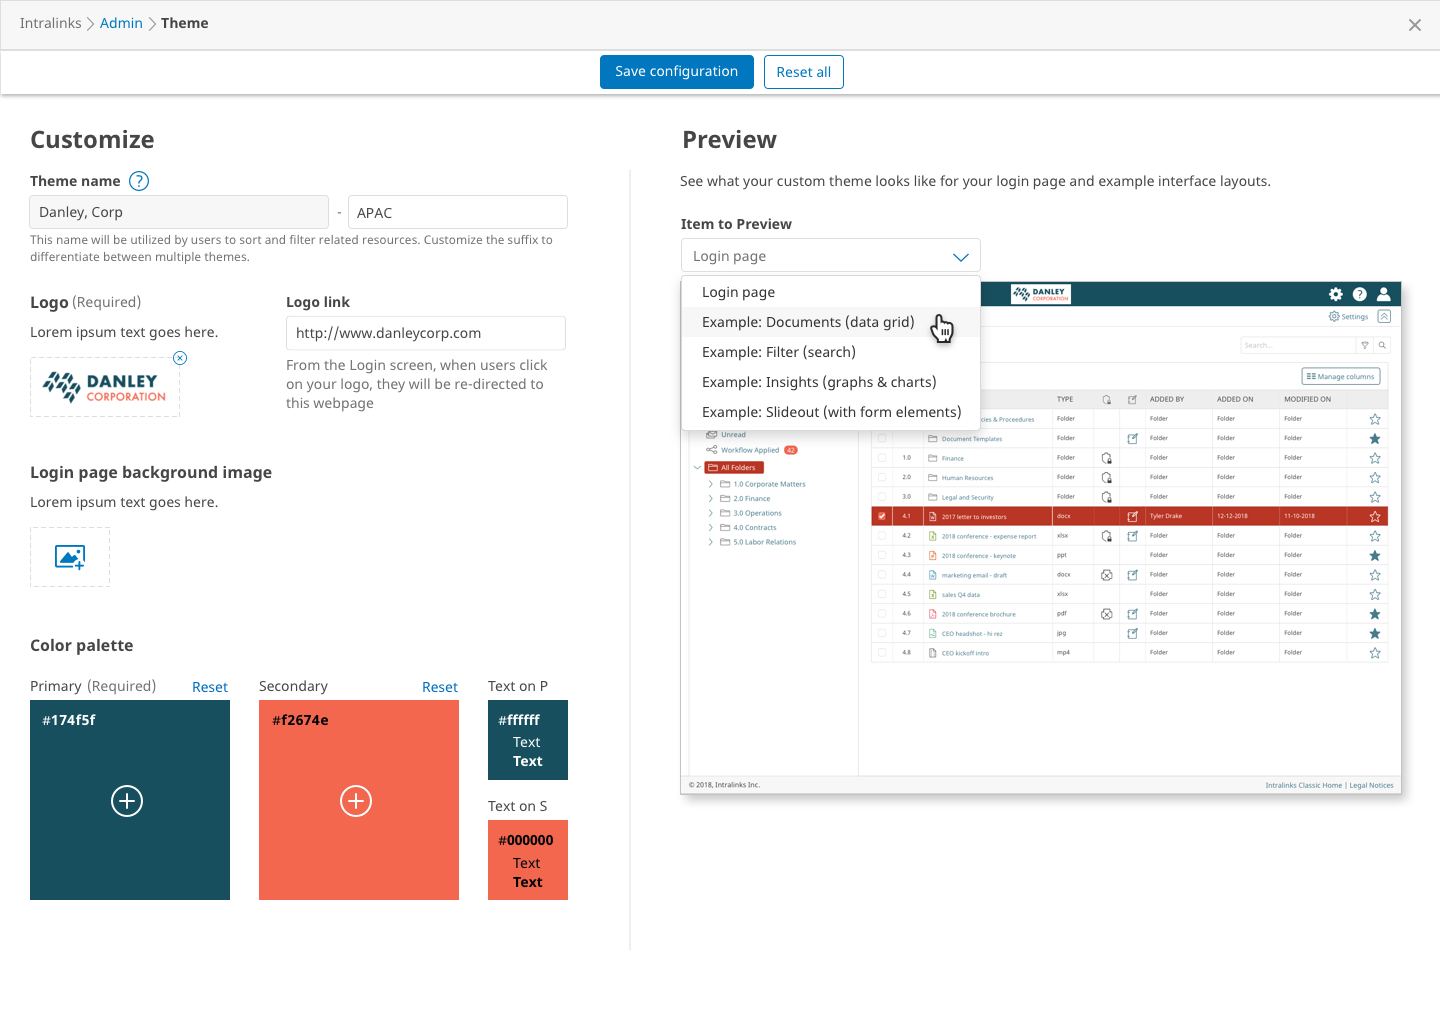Expand 4.0 Contracts folder

coord(711,527)
